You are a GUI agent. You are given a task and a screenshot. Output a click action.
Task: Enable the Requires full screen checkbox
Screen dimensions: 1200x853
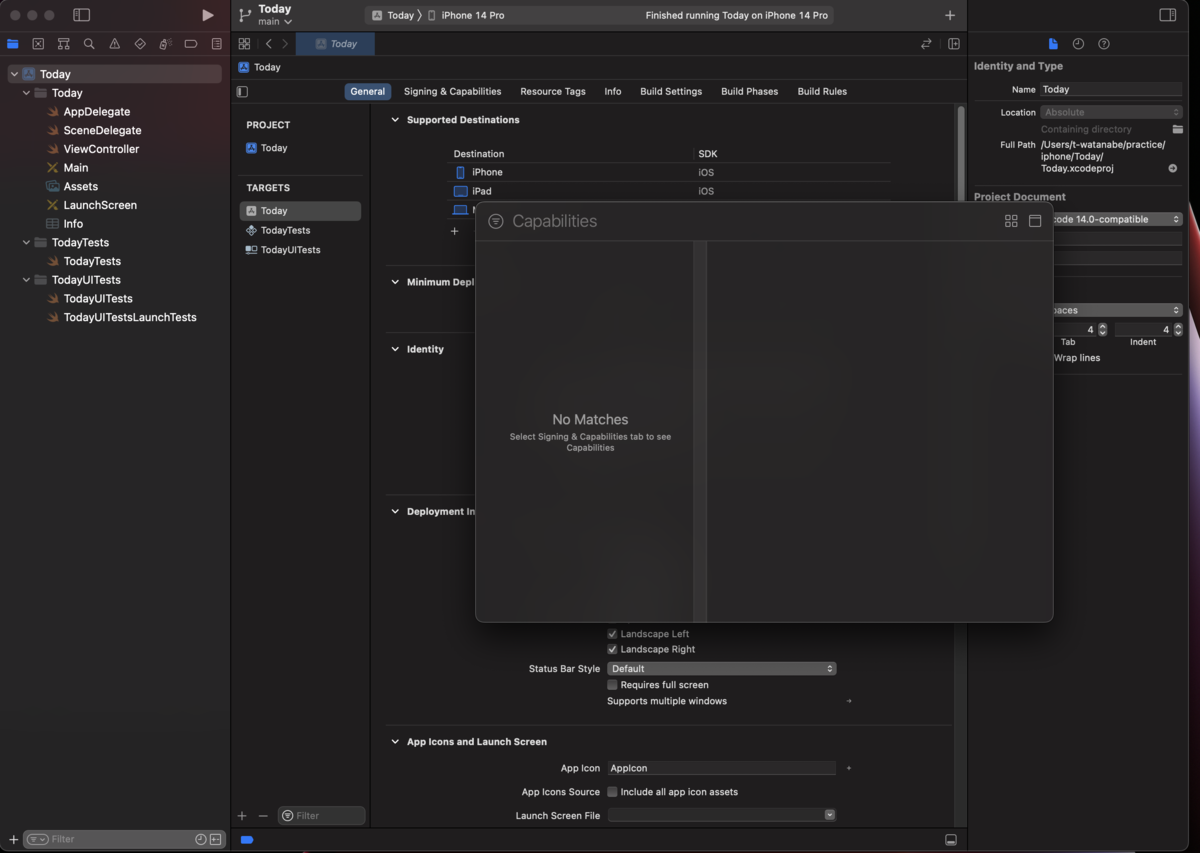612,684
